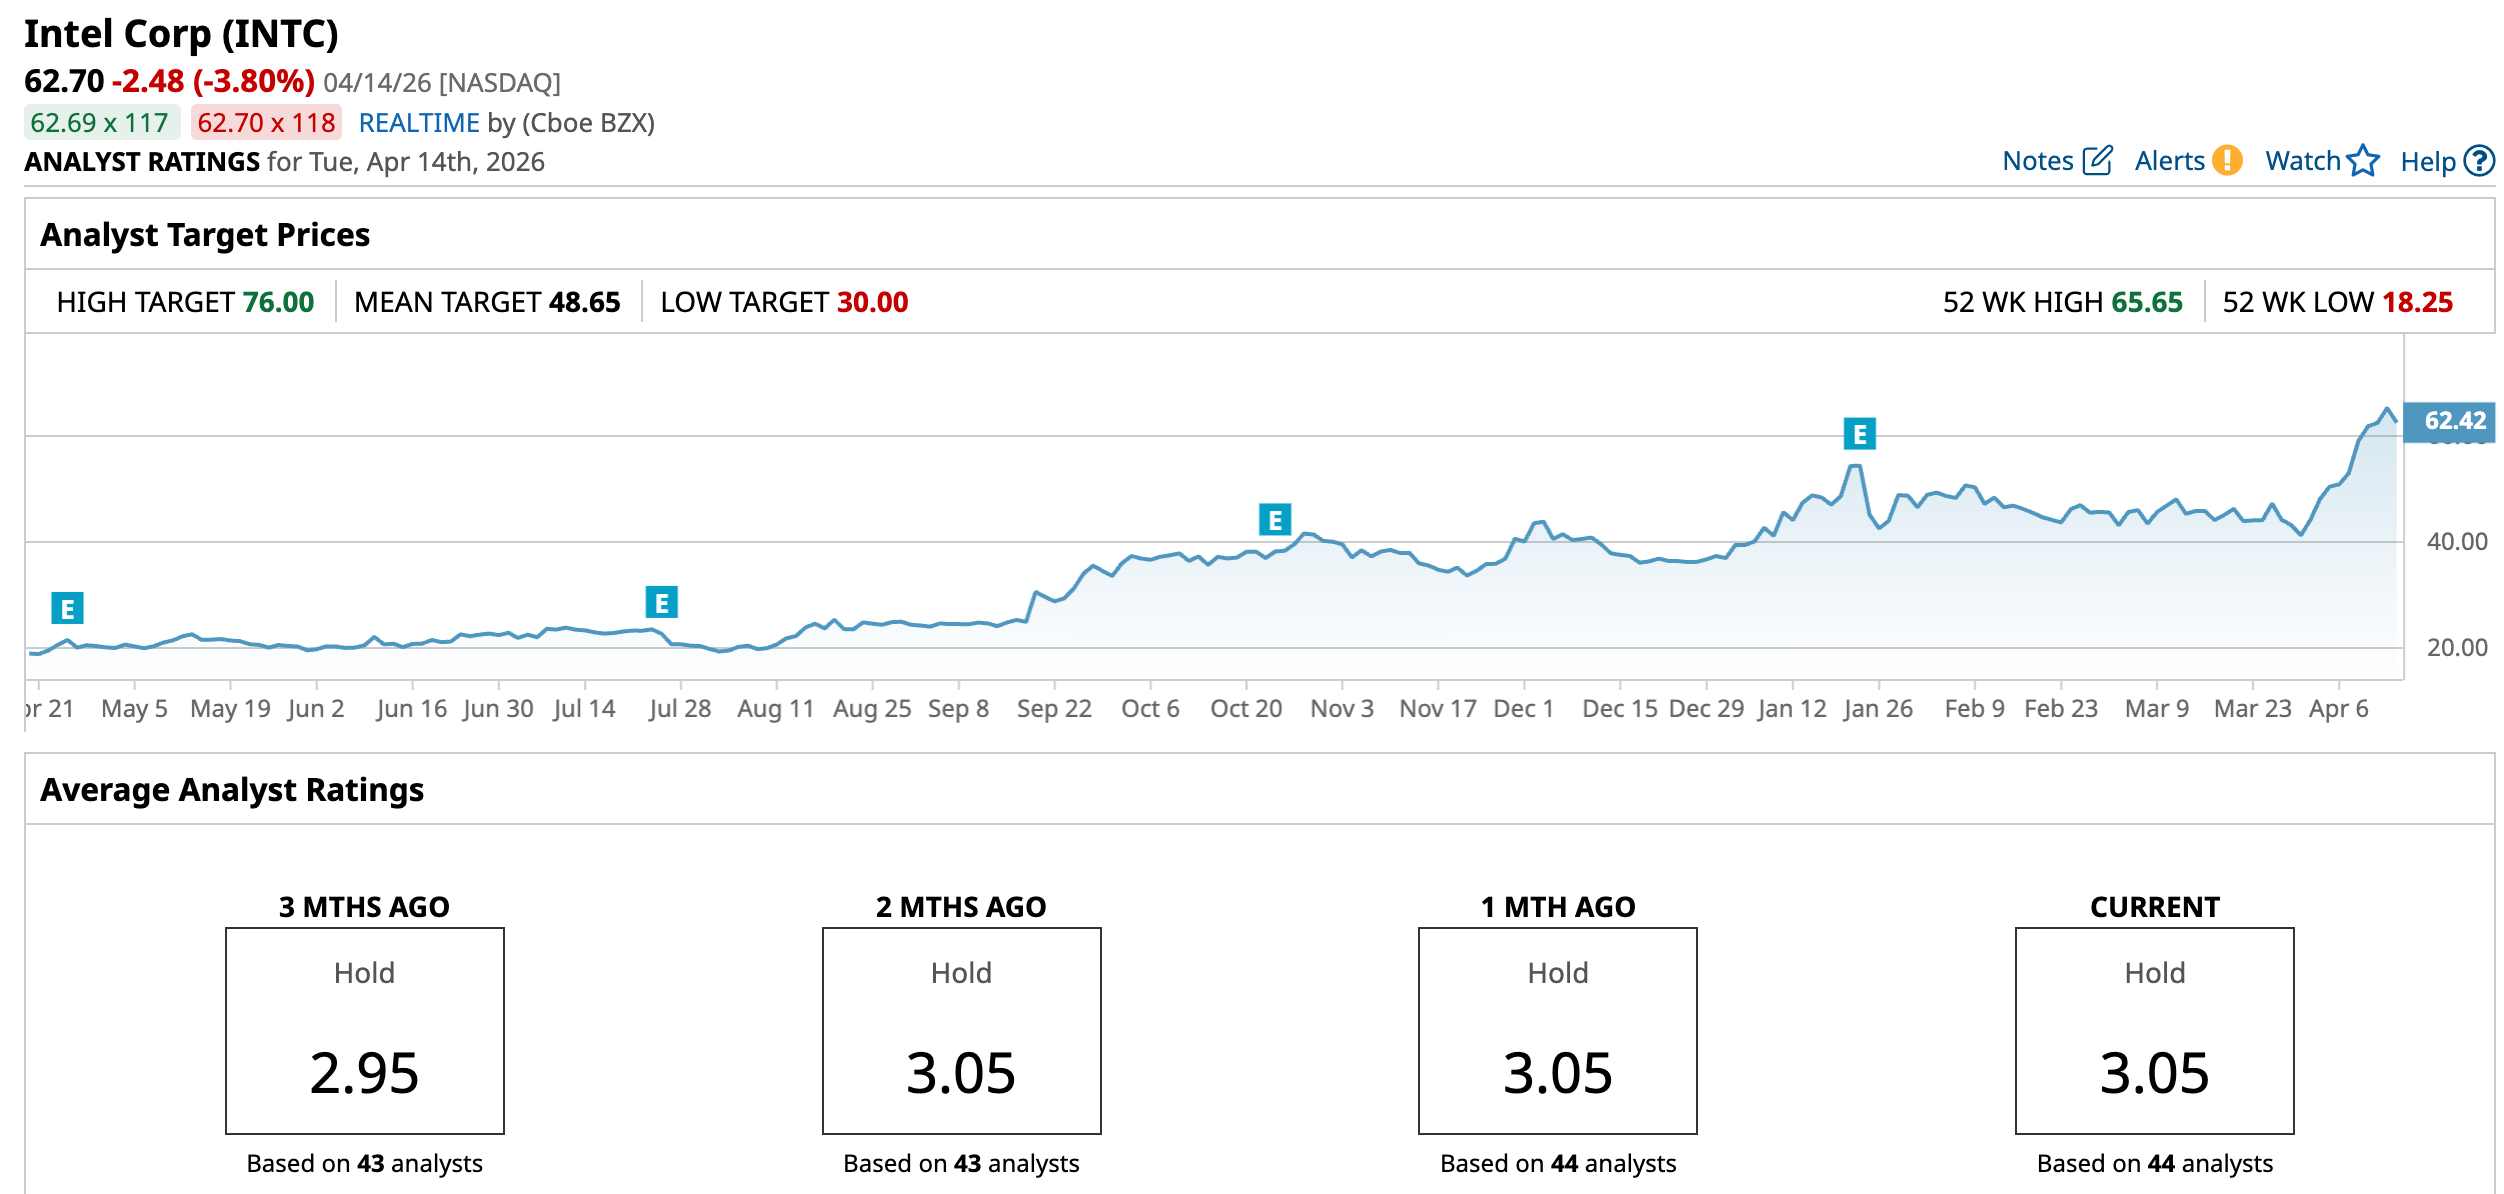Open the Alerts text link
The height and width of the screenshot is (1194, 2504).
(2169, 161)
